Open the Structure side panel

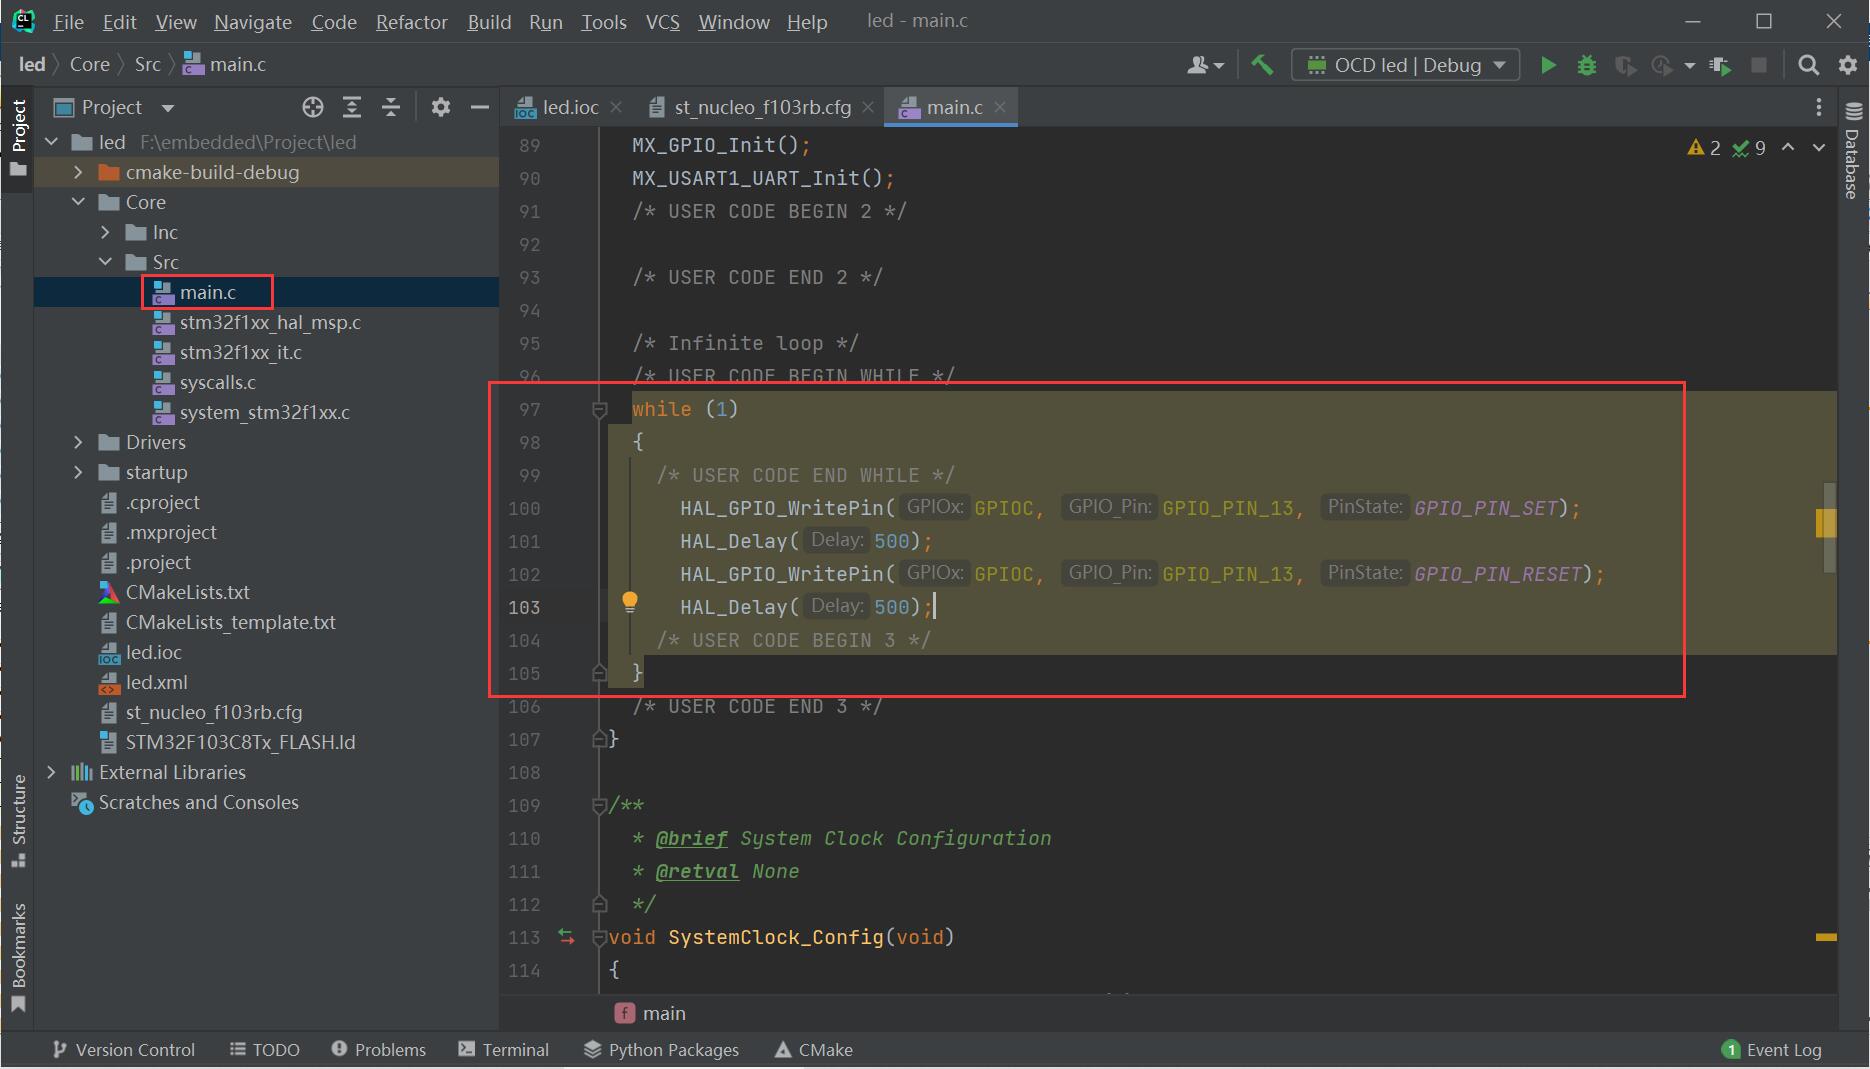tap(18, 821)
